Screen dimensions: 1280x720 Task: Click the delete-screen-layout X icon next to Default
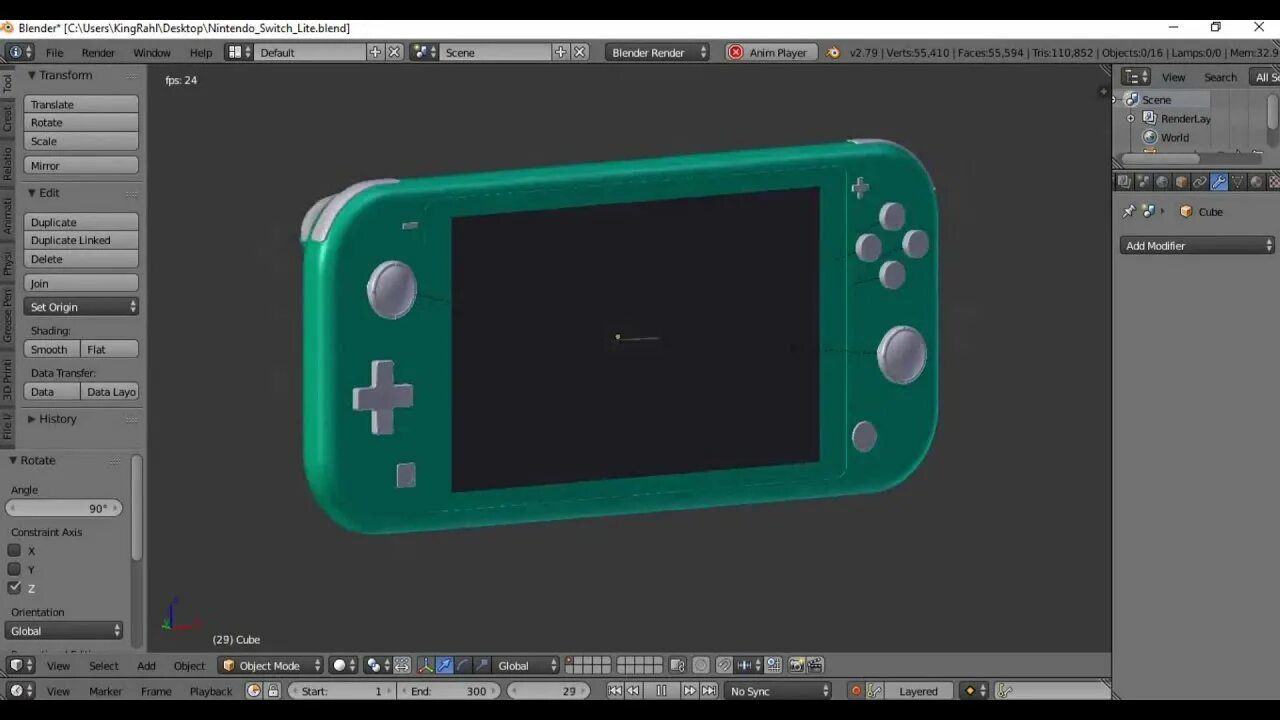click(x=394, y=52)
